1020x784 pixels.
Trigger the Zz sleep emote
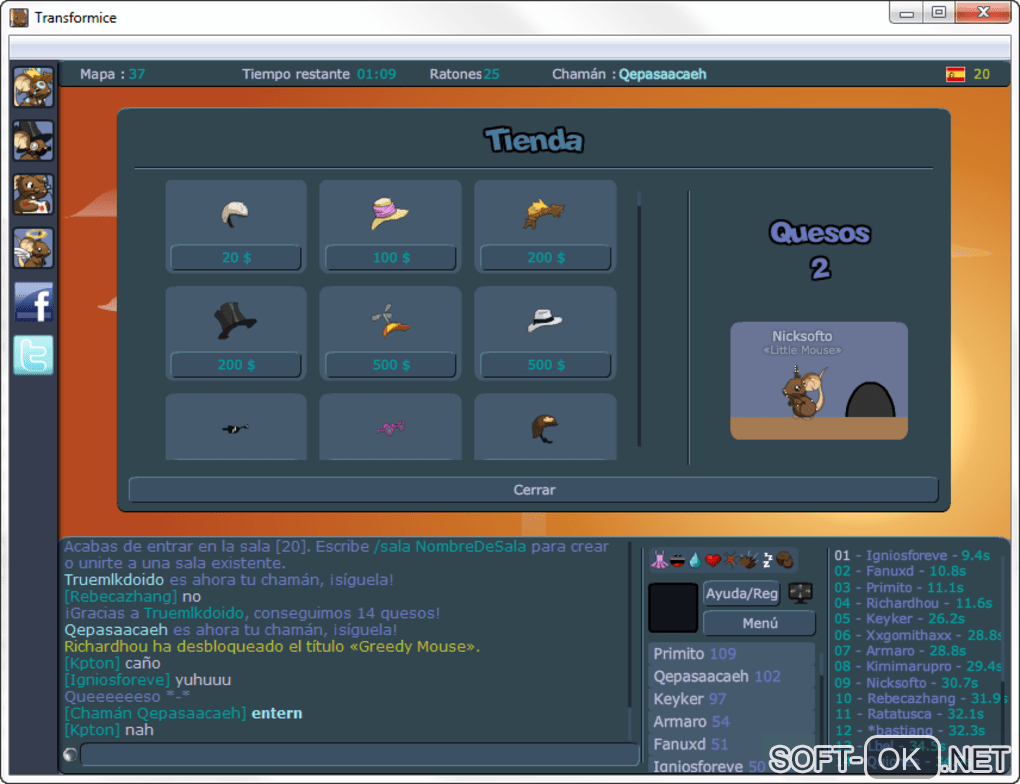pyautogui.click(x=767, y=560)
